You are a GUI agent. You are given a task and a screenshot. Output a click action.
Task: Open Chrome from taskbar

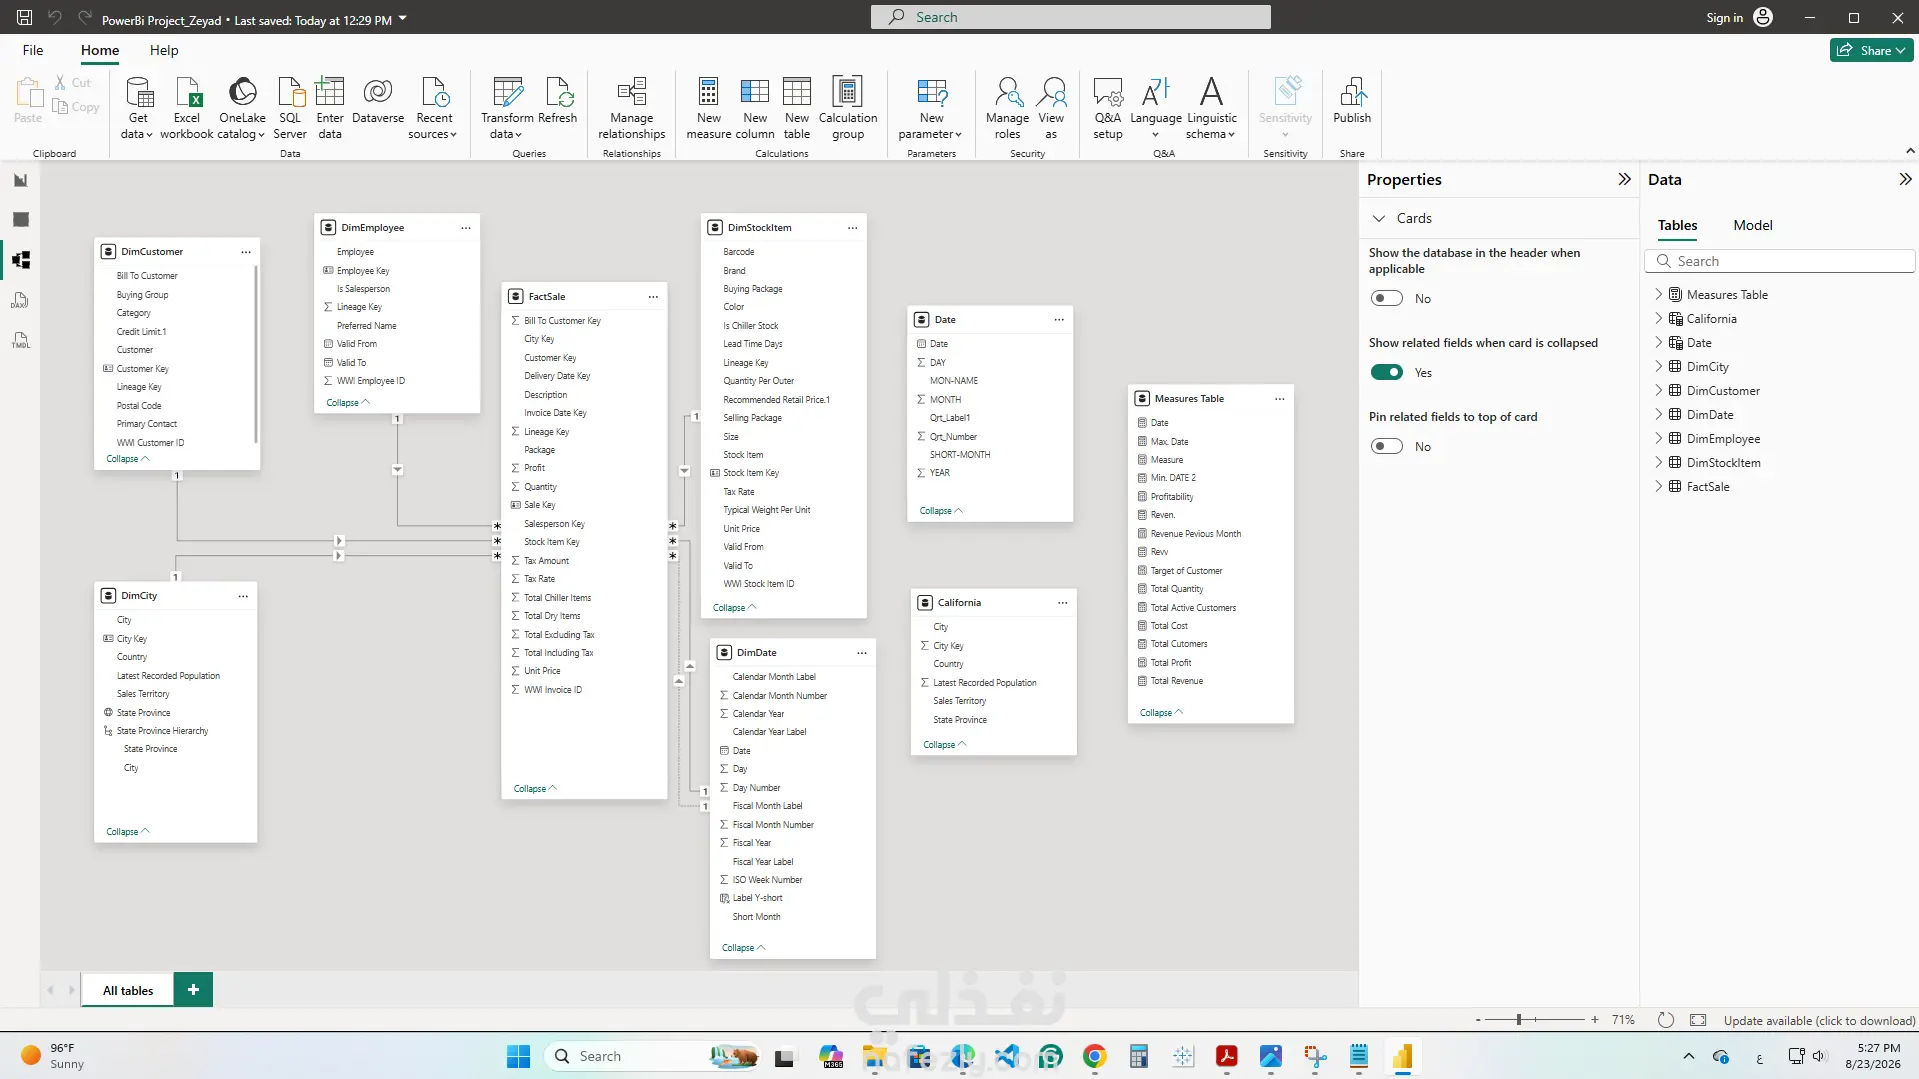coord(1094,1056)
